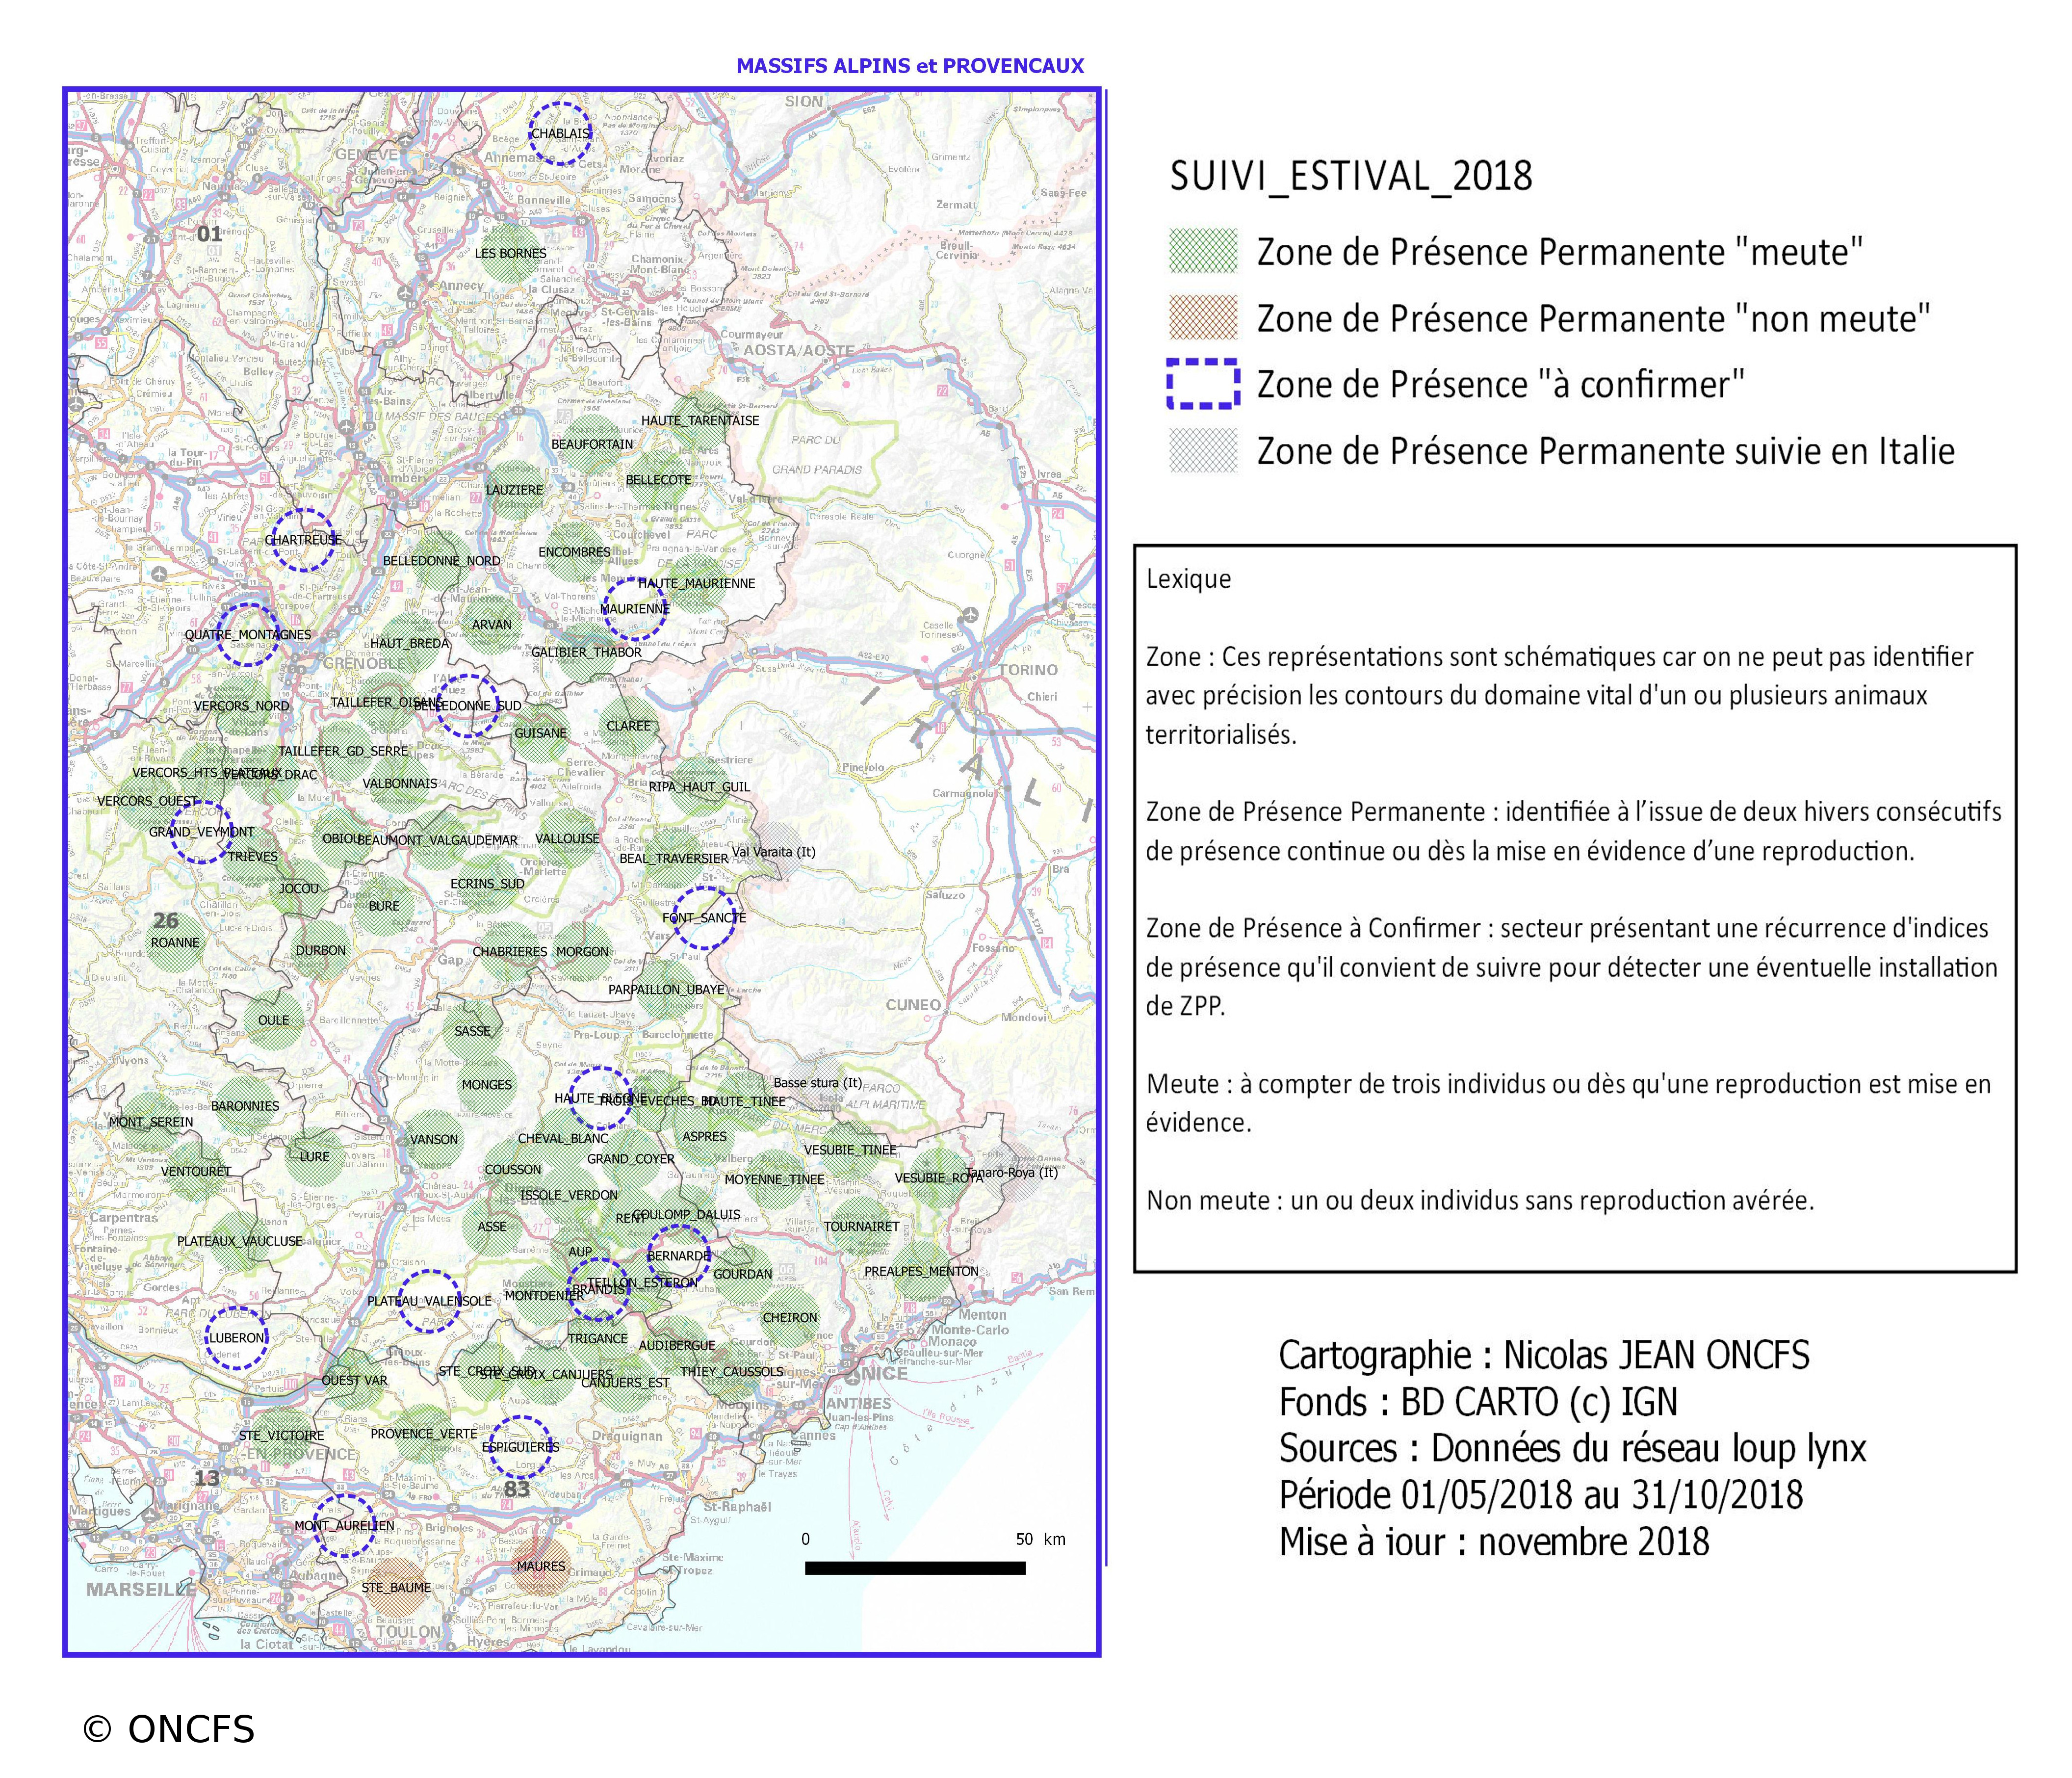Click "Sources : Données du réseau loup lynx"

tap(1573, 1449)
